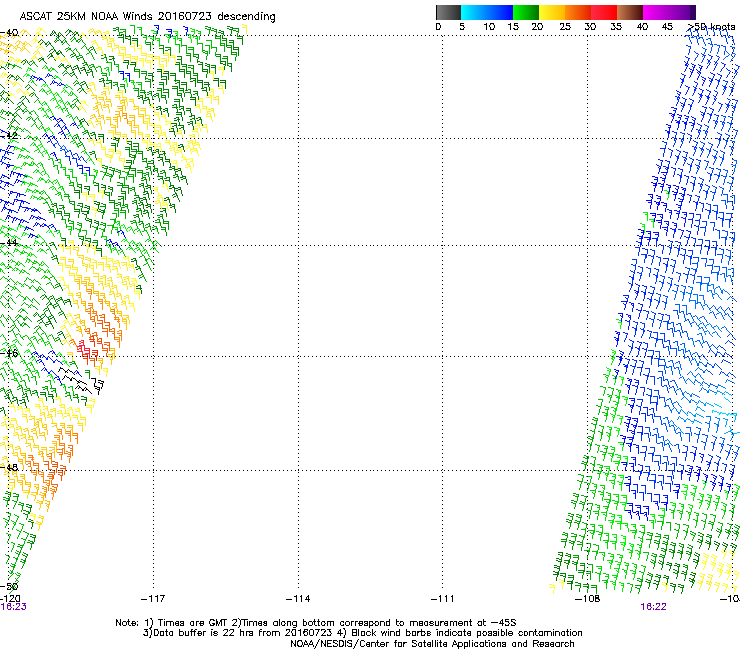The image size is (740, 650).
Task: Click the purple time stamp '16:22'
Action: pyautogui.click(x=653, y=607)
